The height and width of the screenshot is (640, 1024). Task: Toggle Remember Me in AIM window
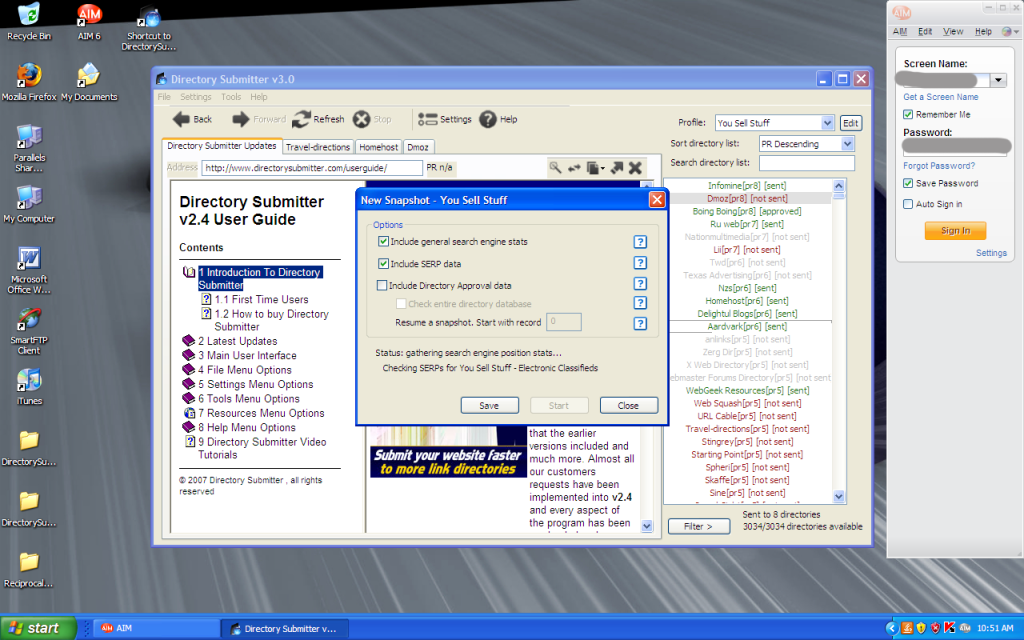pyautogui.click(x=908, y=114)
